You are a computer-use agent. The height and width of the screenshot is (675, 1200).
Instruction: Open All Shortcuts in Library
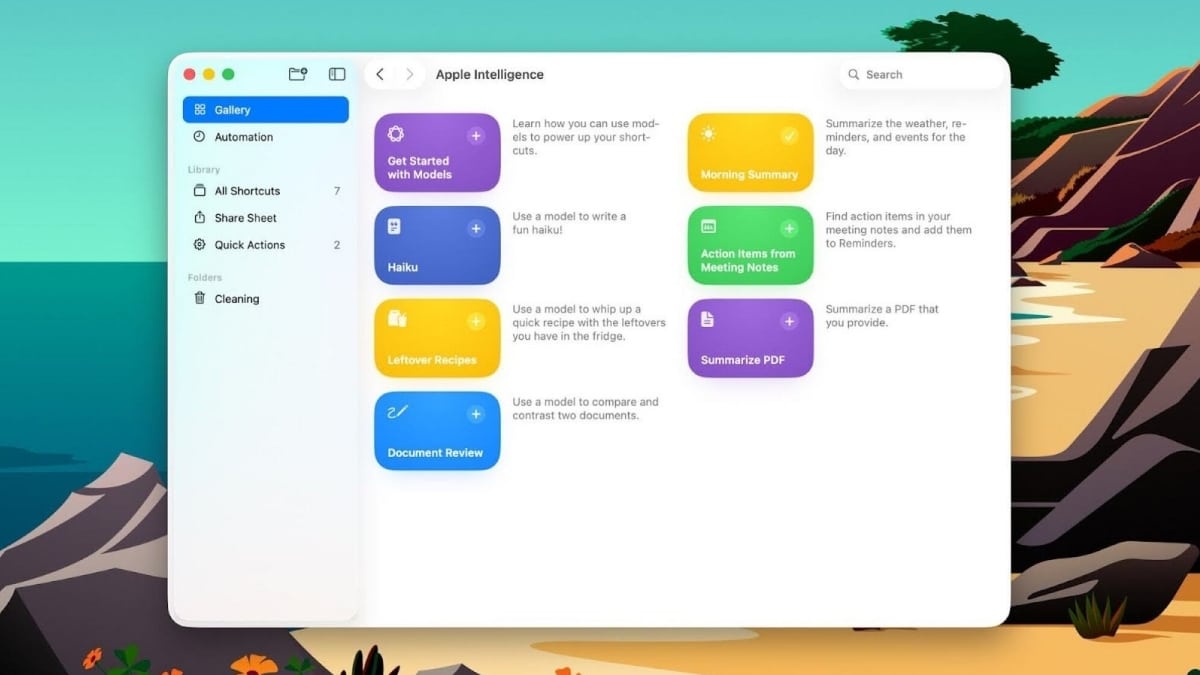point(265,191)
